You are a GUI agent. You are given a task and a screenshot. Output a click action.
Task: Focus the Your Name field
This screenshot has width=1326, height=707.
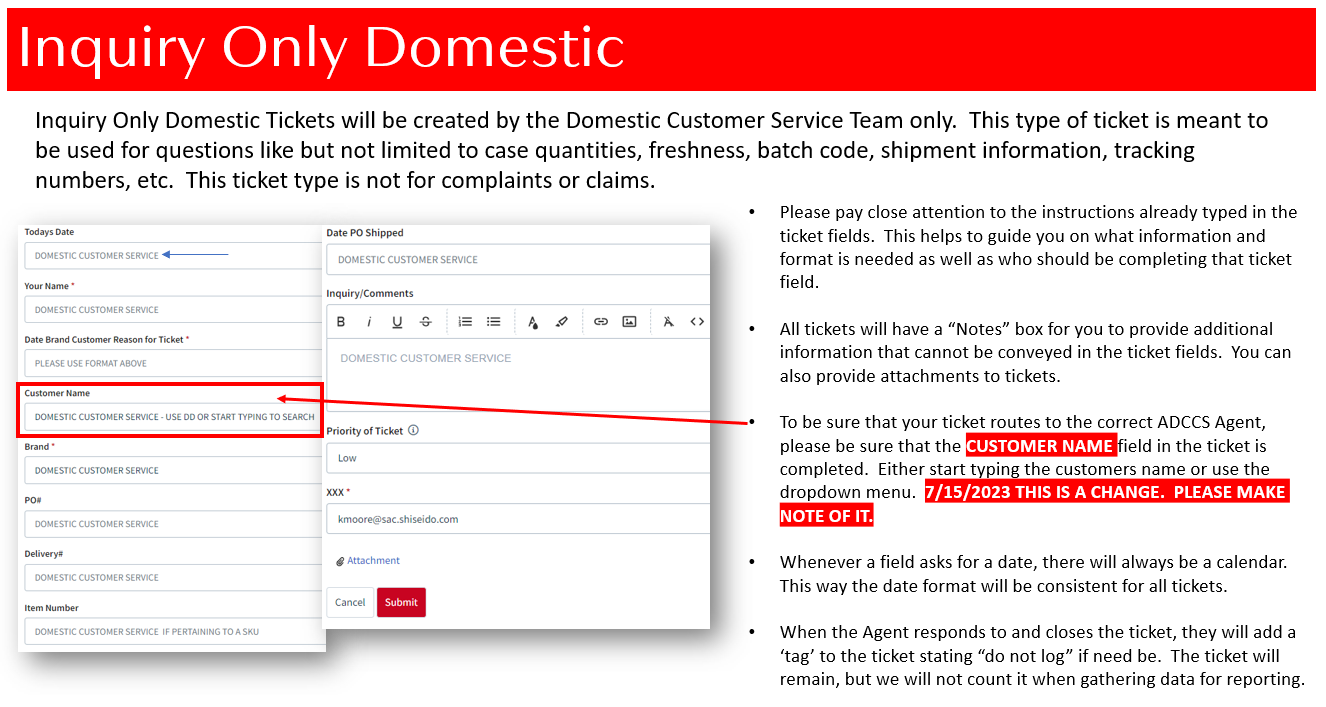[x=173, y=309]
